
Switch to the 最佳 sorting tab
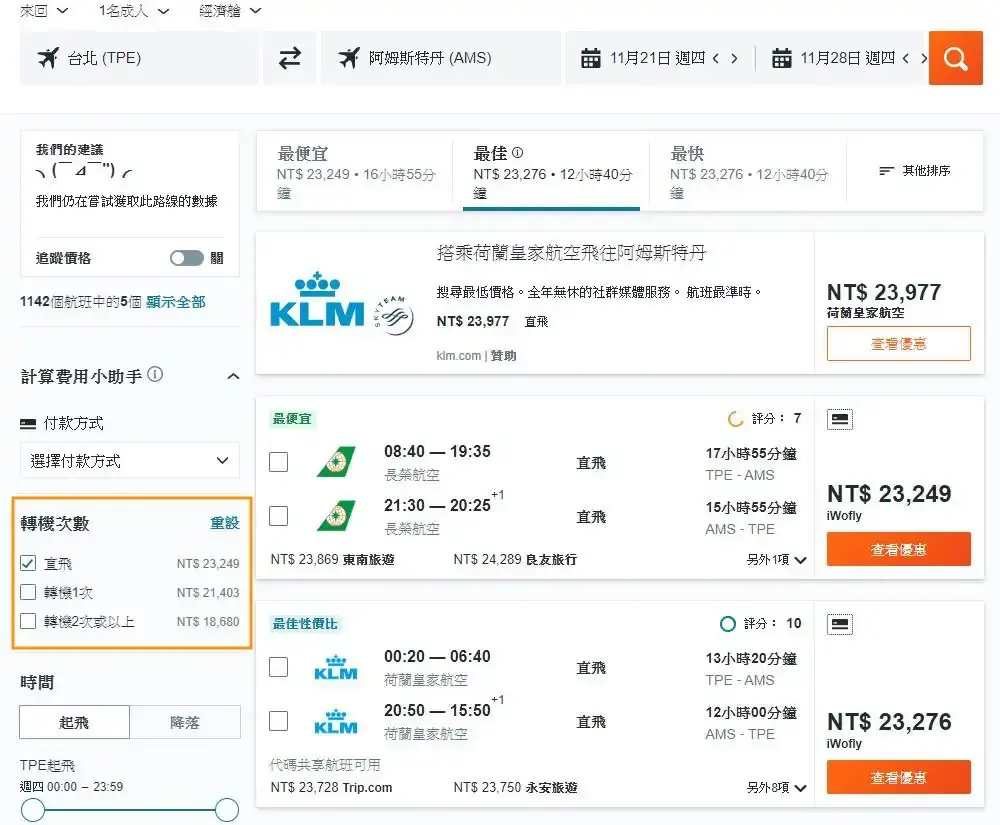pos(552,172)
